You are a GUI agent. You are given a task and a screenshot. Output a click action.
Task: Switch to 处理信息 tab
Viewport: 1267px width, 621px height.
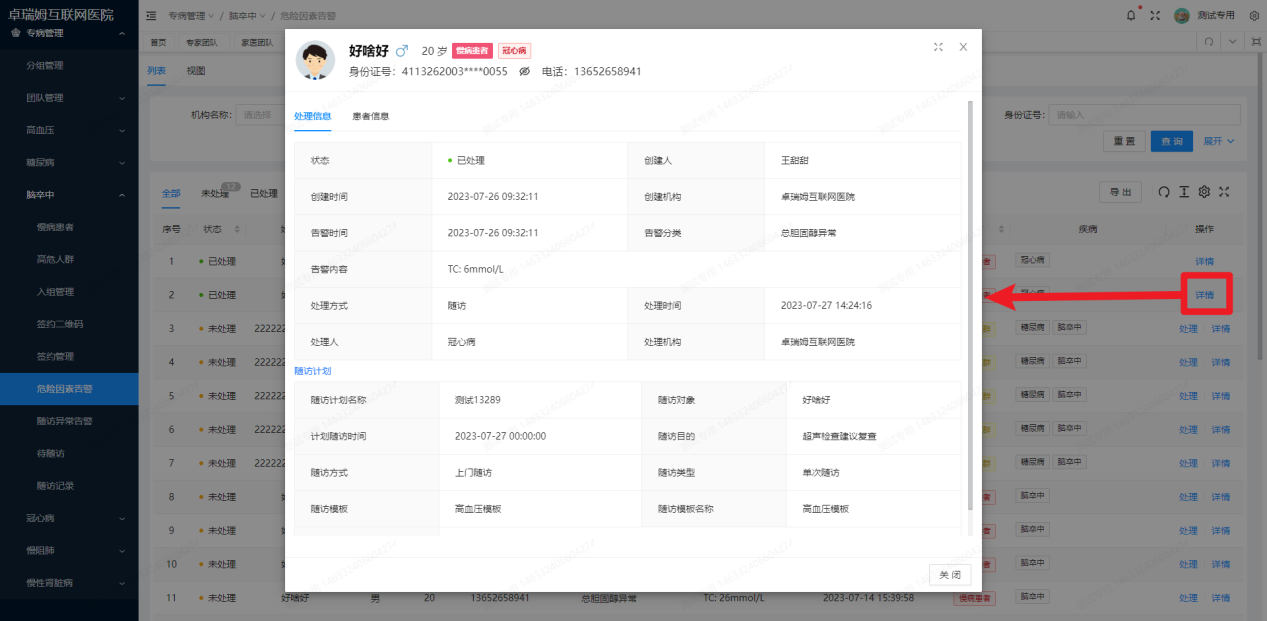pos(313,116)
